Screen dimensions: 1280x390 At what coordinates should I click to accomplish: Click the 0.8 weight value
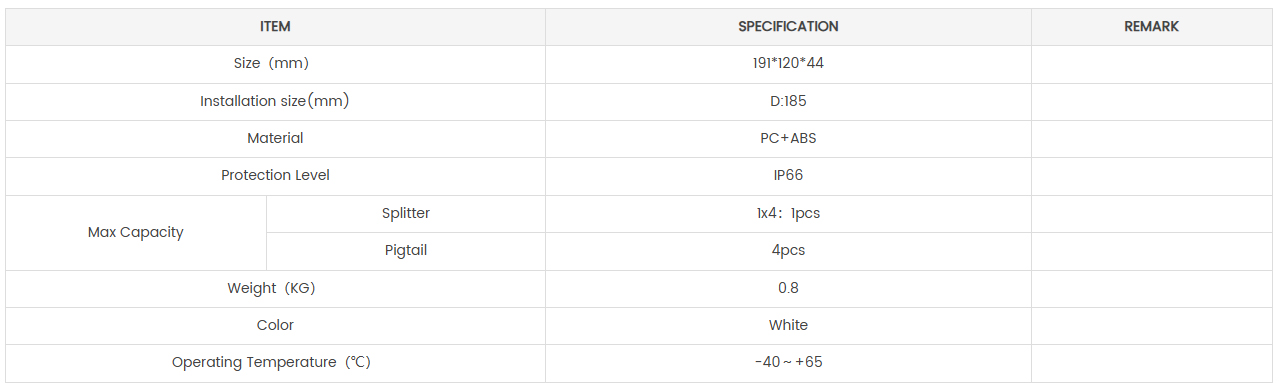(x=788, y=288)
